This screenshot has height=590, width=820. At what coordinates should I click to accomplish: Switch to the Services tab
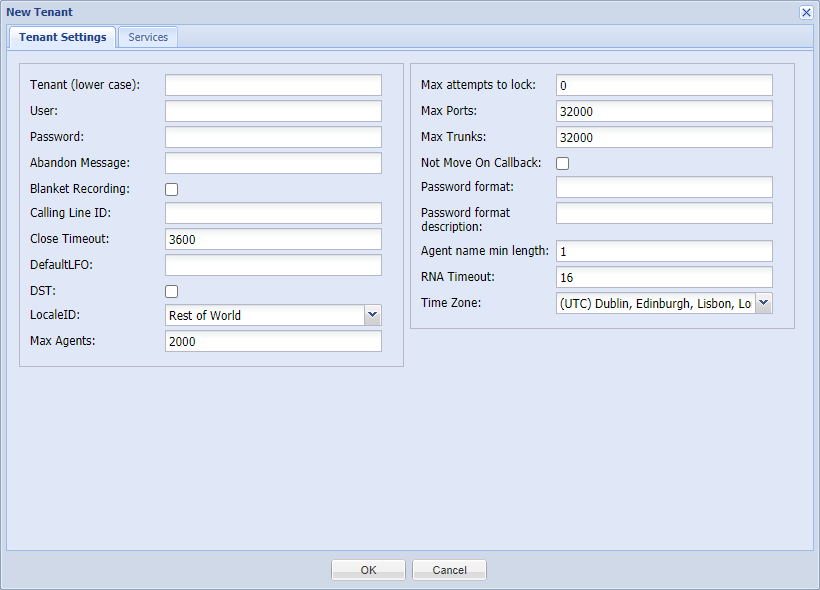click(148, 37)
